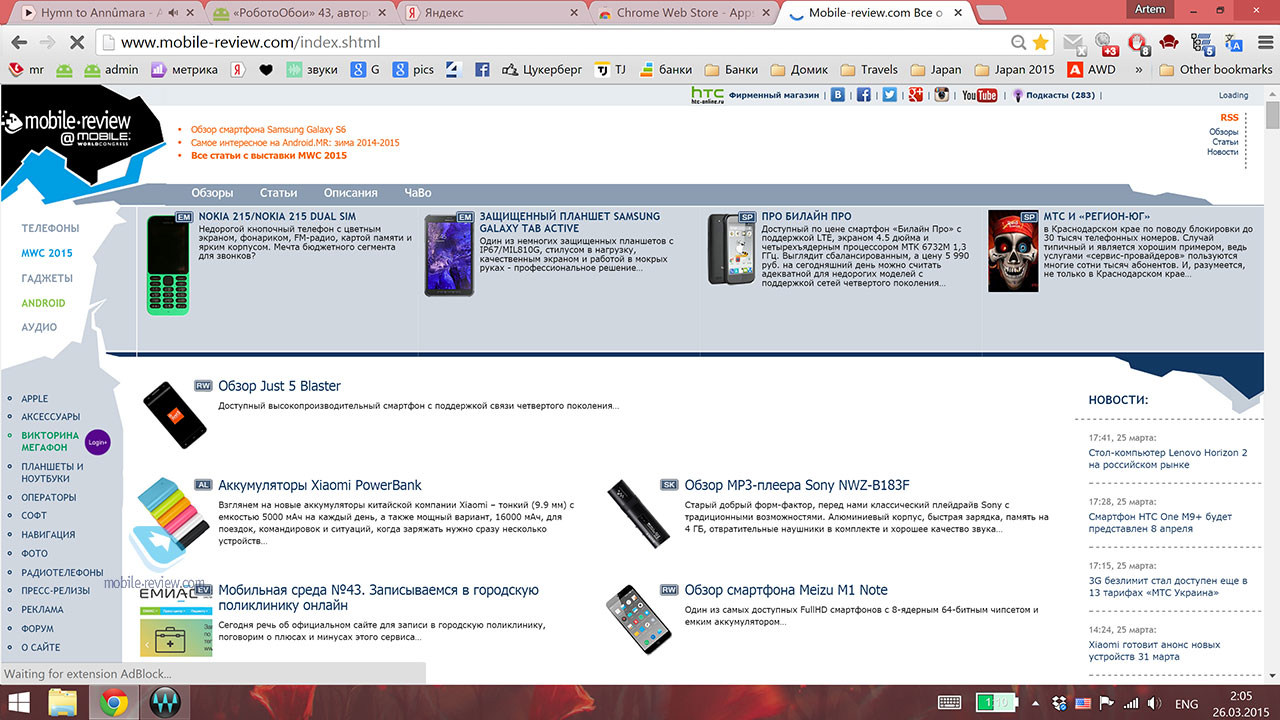This screenshot has width=1280, height=720.
Task: Open the red sofa extension icon
Action: [x=1169, y=43]
